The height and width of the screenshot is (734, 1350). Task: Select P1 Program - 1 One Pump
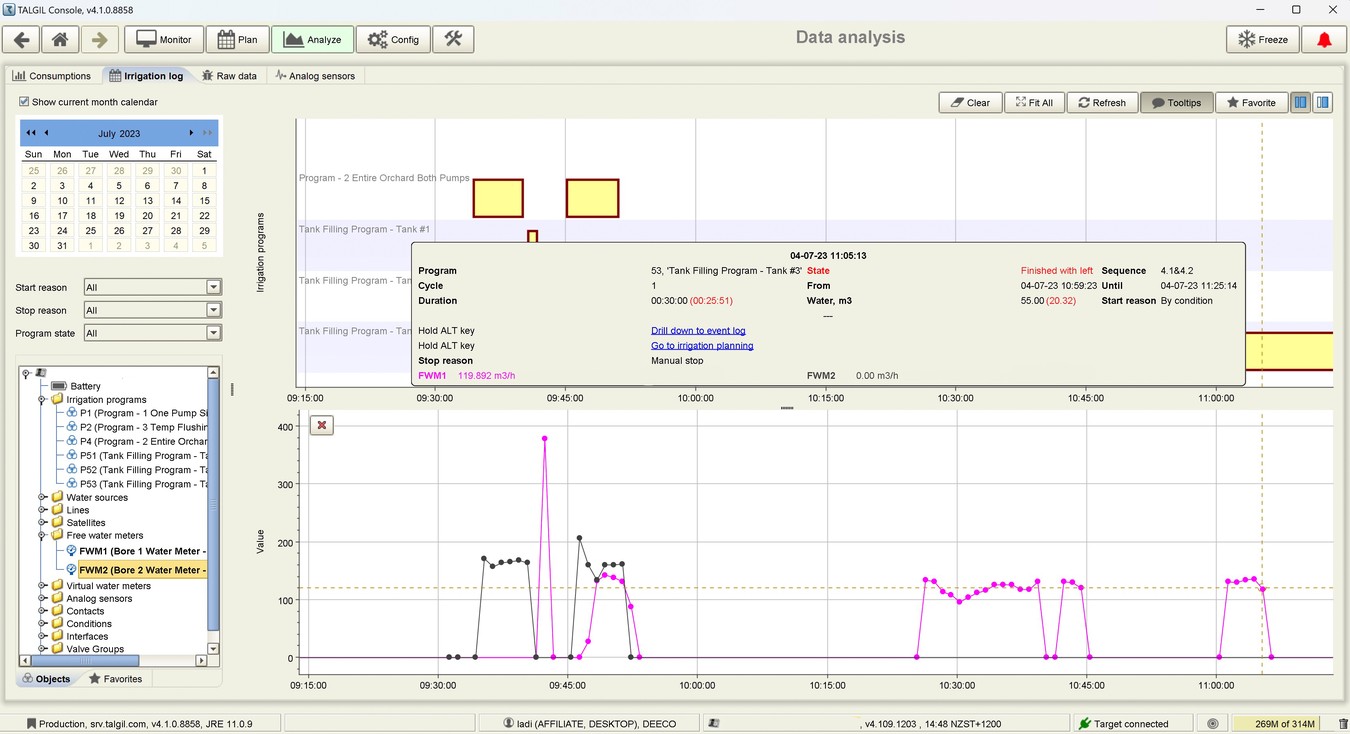[x=136, y=413]
